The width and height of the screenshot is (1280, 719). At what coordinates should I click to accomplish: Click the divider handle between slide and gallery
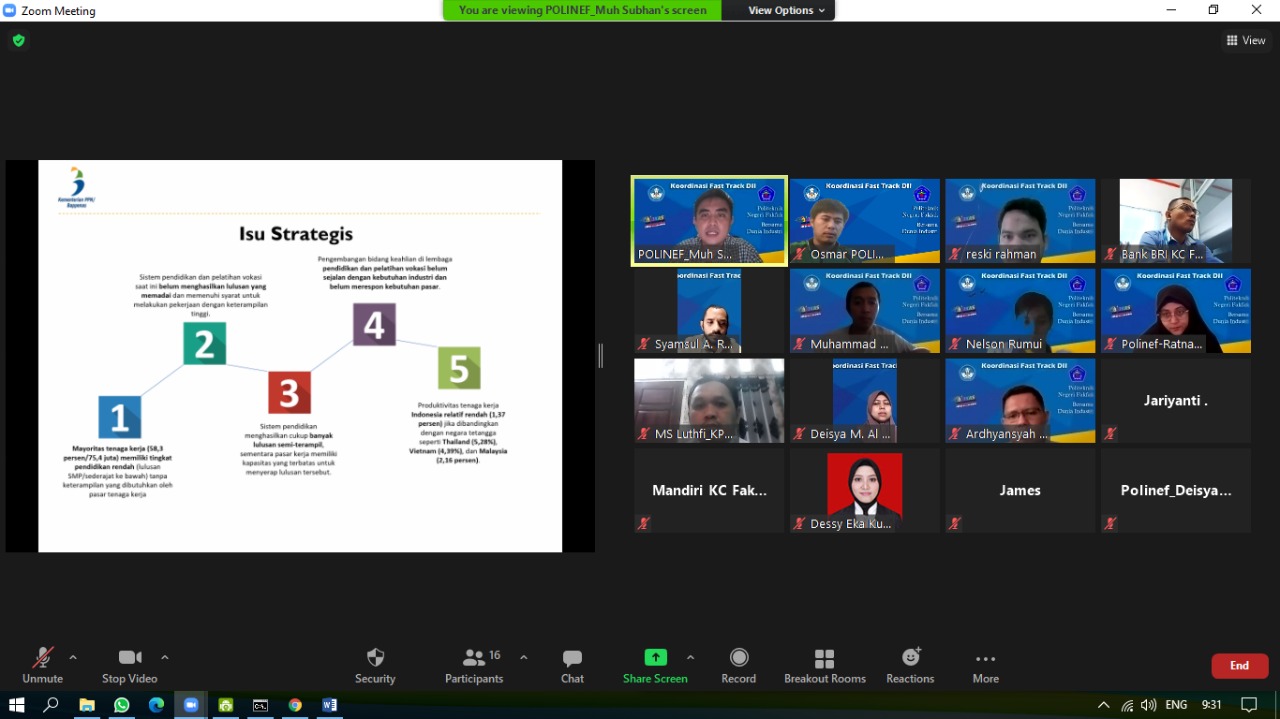click(600, 355)
